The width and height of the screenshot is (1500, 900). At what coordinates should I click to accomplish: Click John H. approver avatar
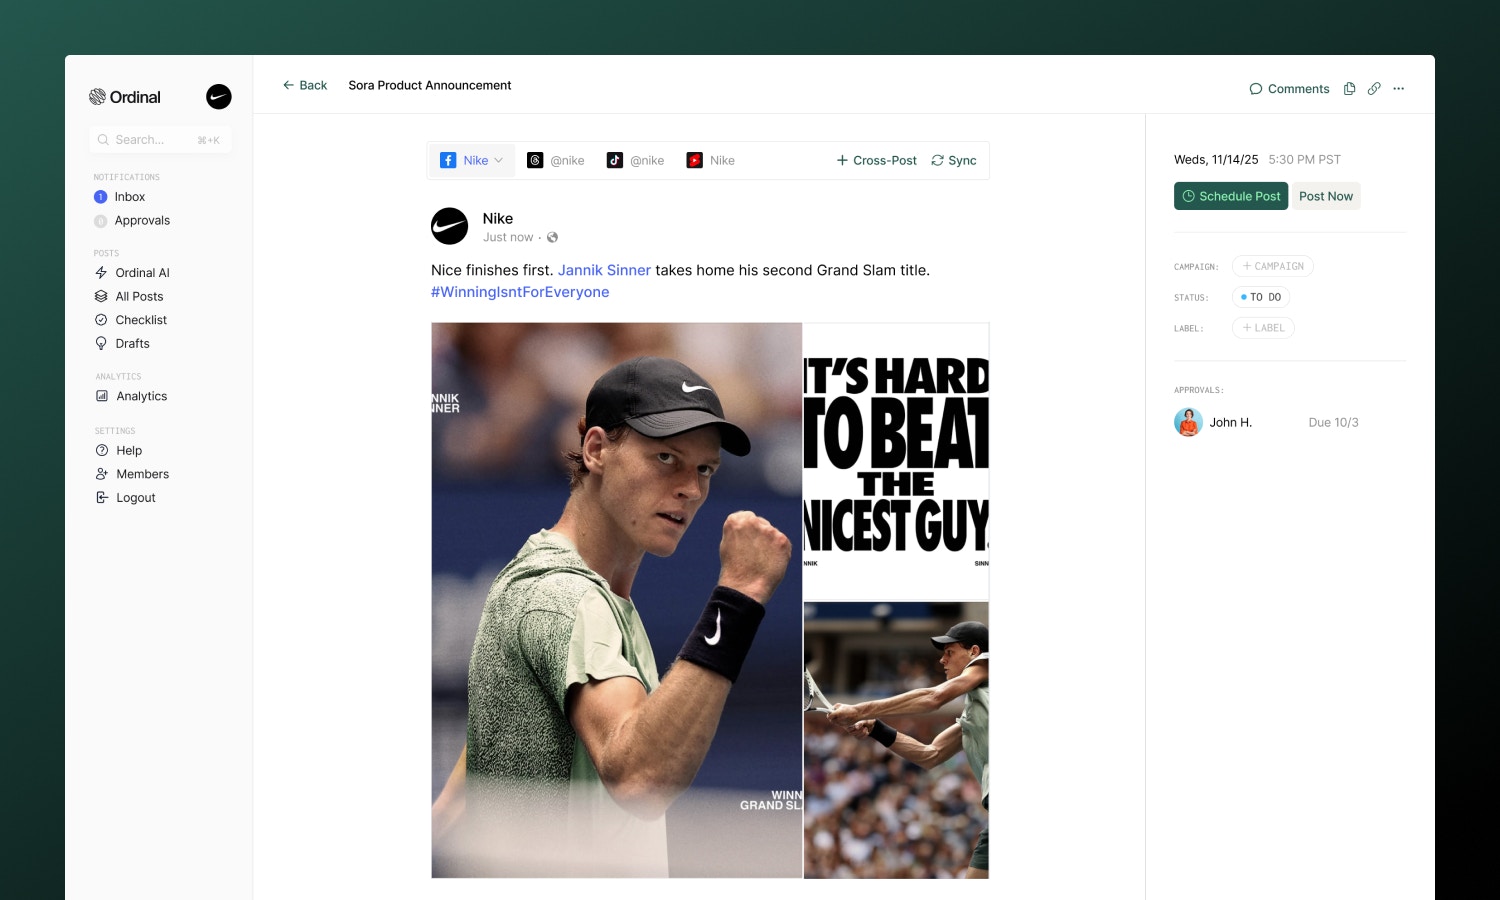pyautogui.click(x=1188, y=422)
